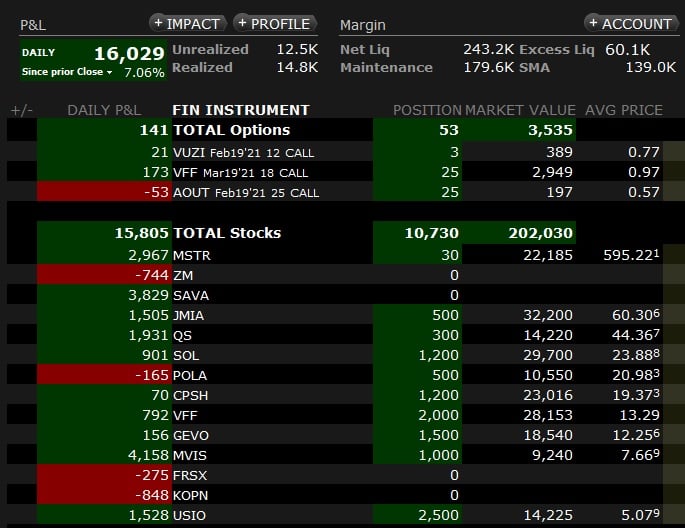Click the Excess Liq 60.1K value
685x528 pixels.
(628, 50)
